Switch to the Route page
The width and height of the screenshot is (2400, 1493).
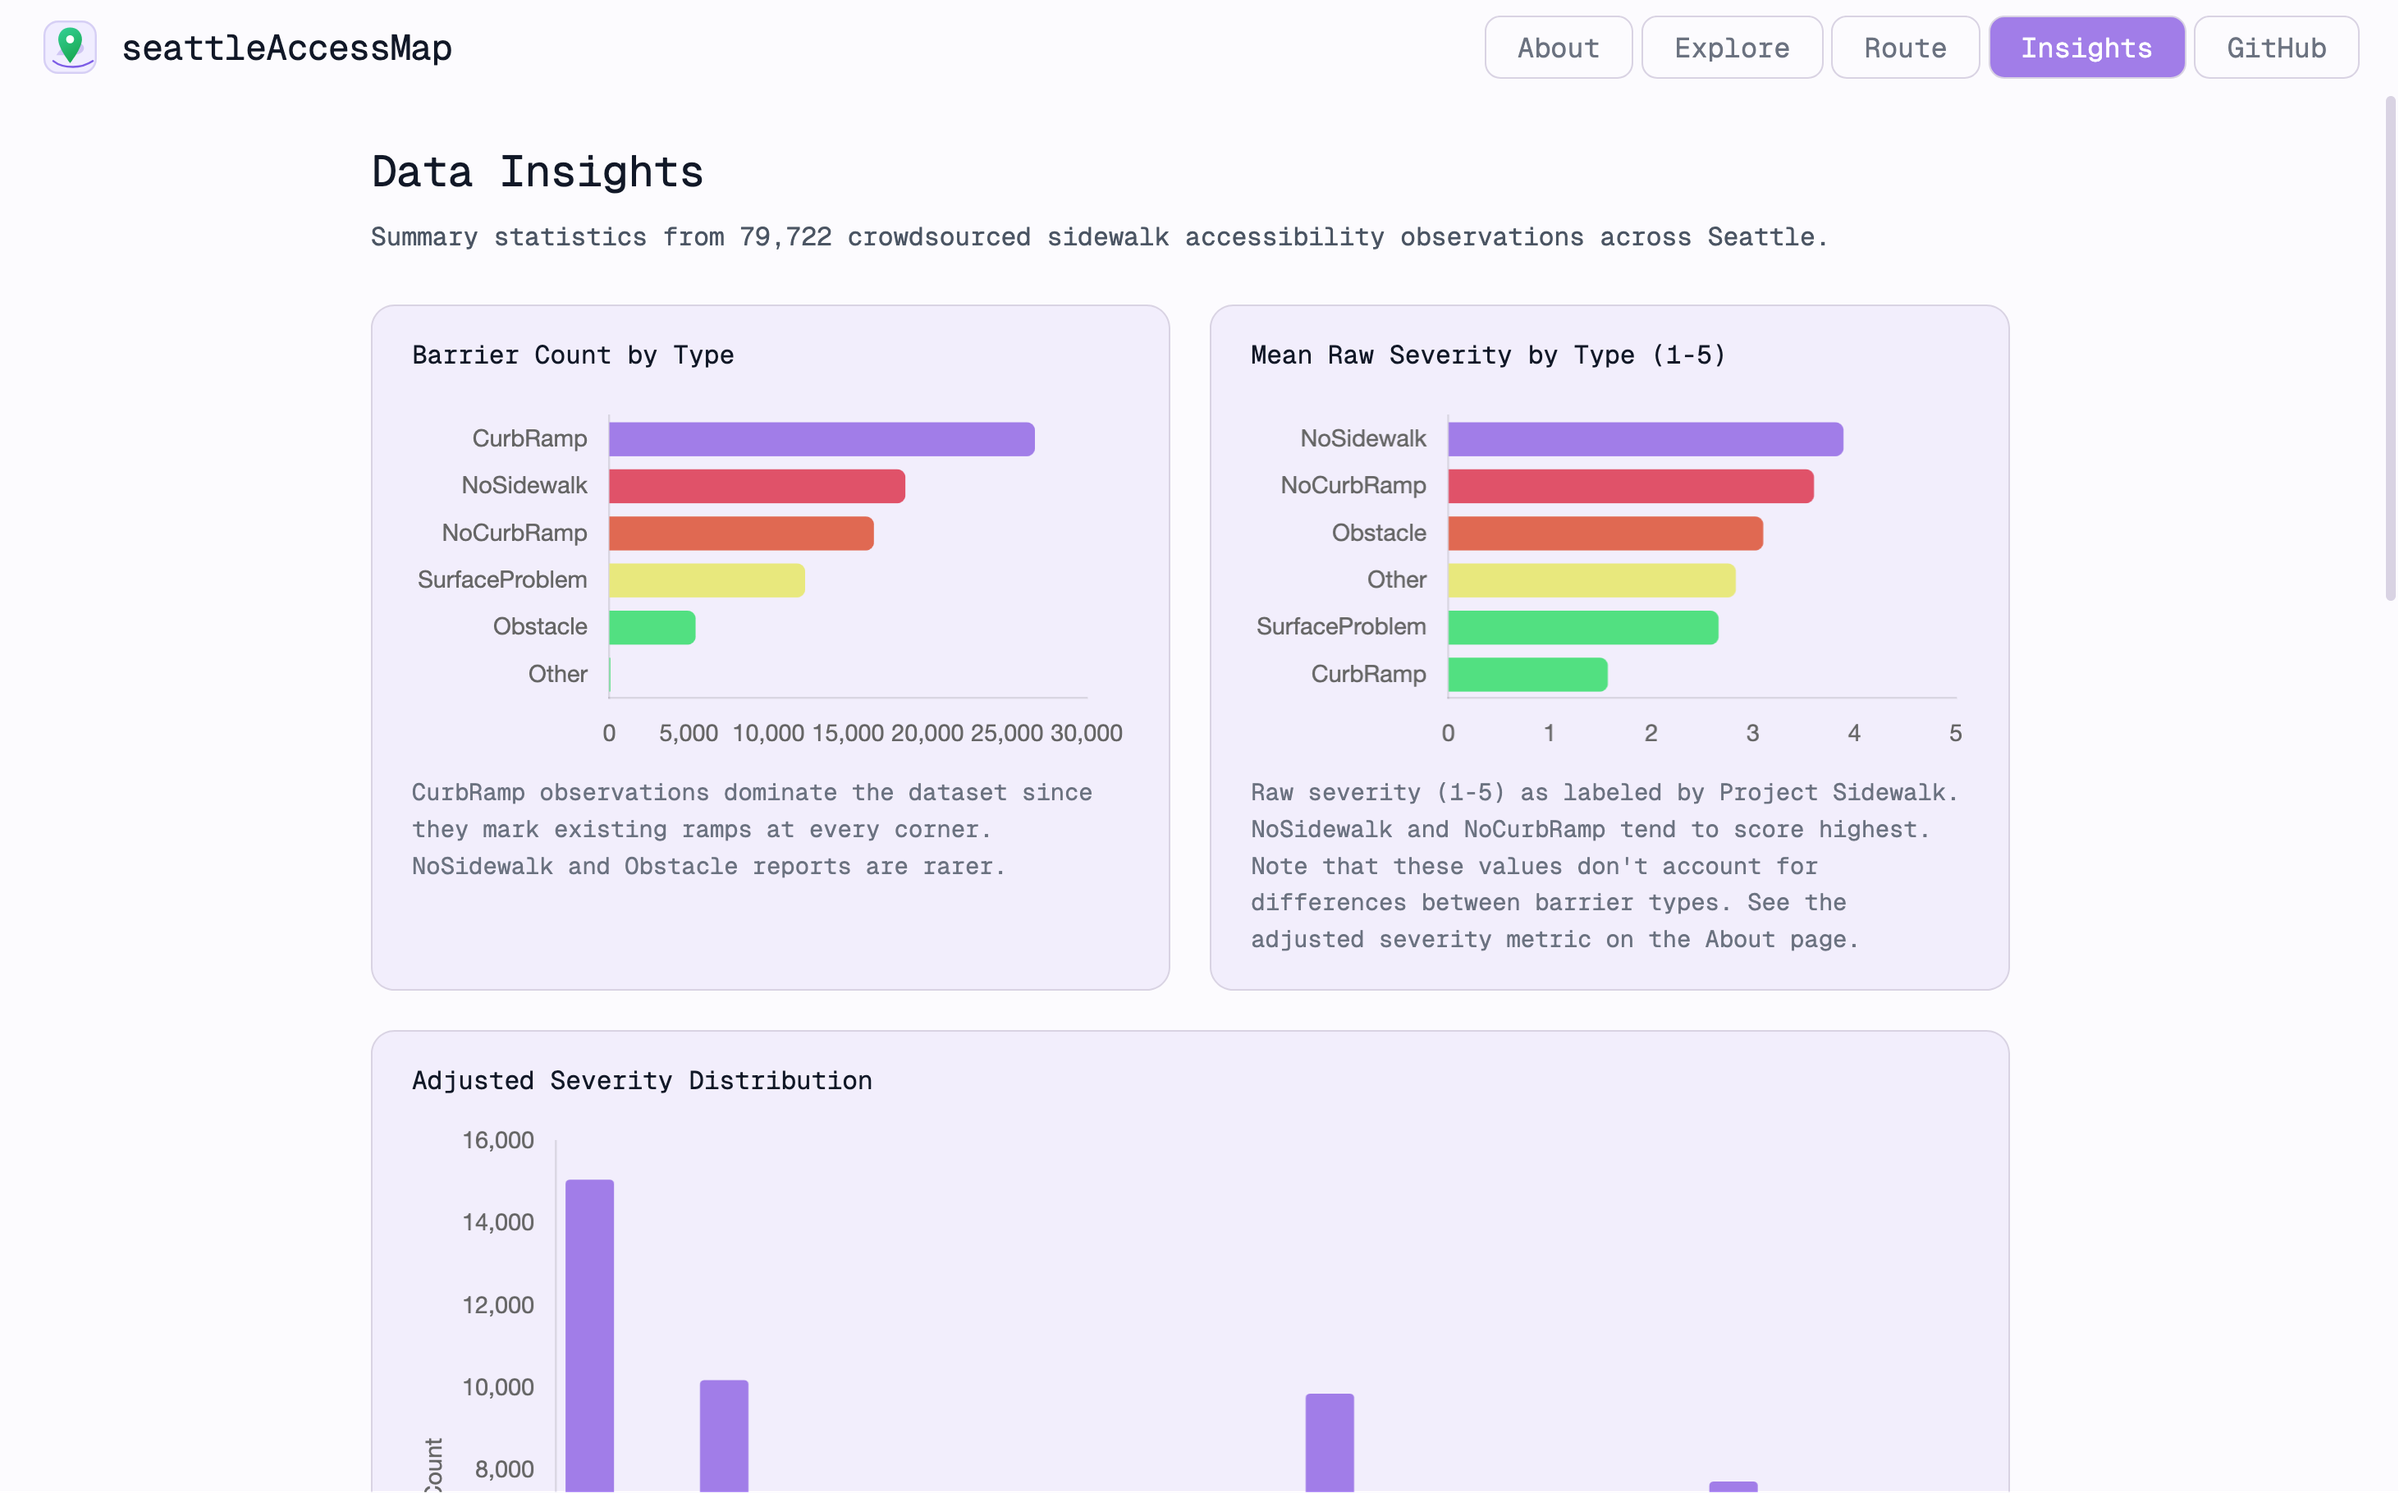1904,46
